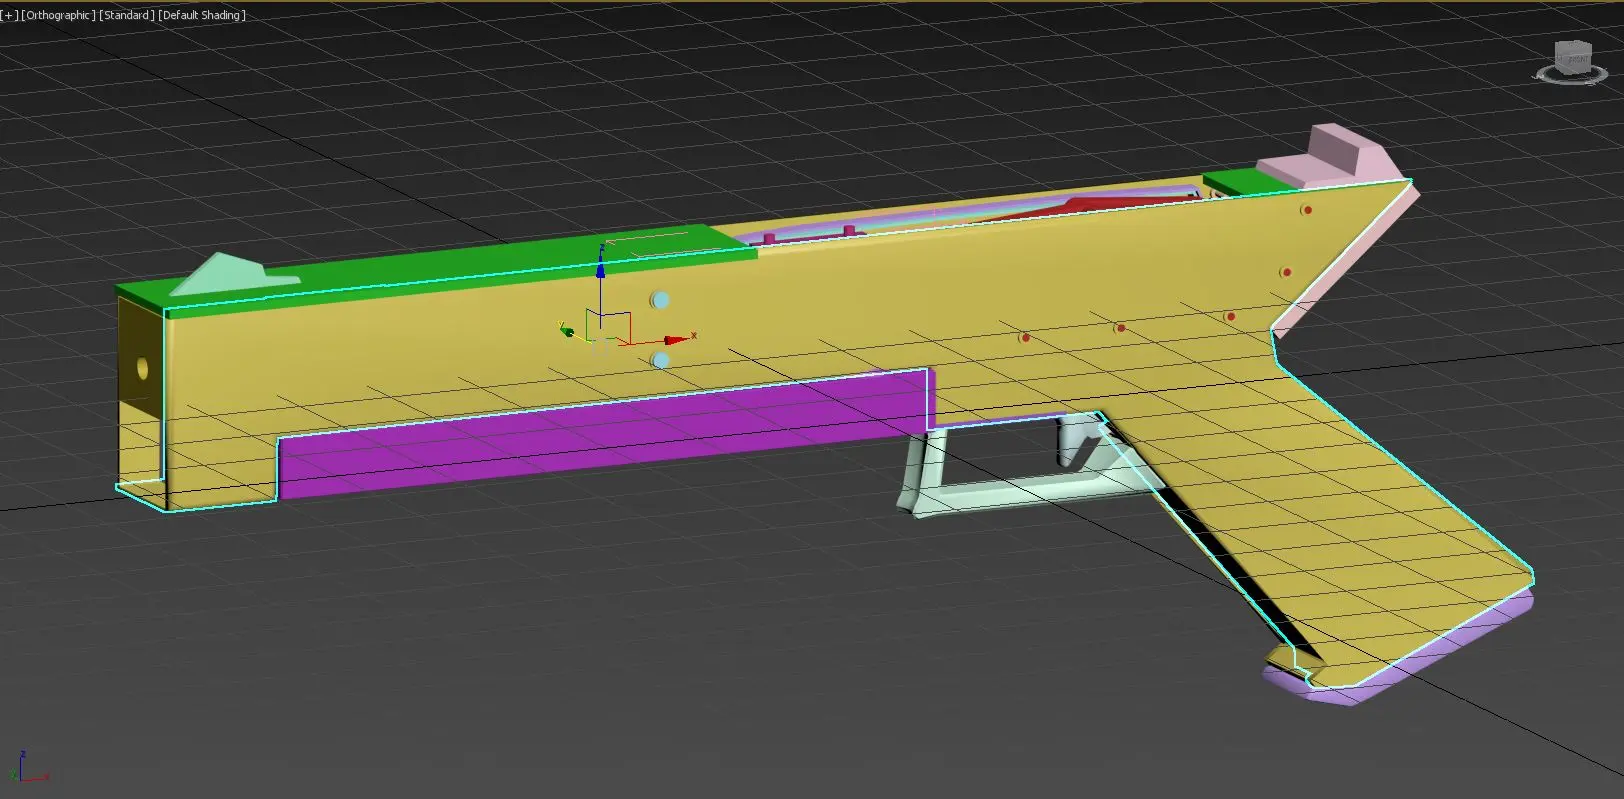This screenshot has width=1624, height=799.
Task: Click the green Y-axis gizmo arrow
Action: click(566, 330)
